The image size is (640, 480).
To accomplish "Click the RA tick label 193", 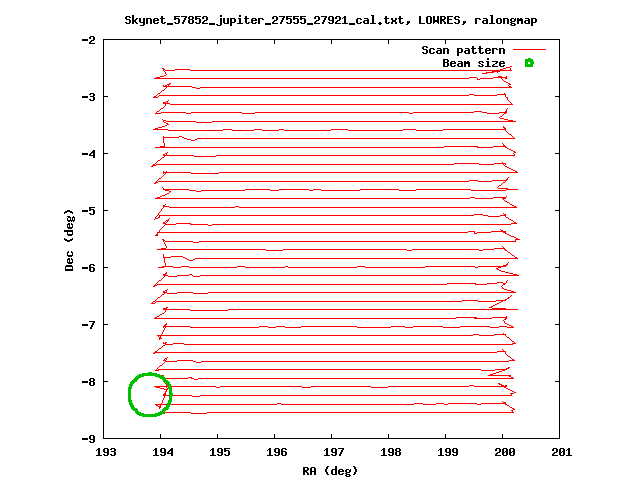I will 106,452.
